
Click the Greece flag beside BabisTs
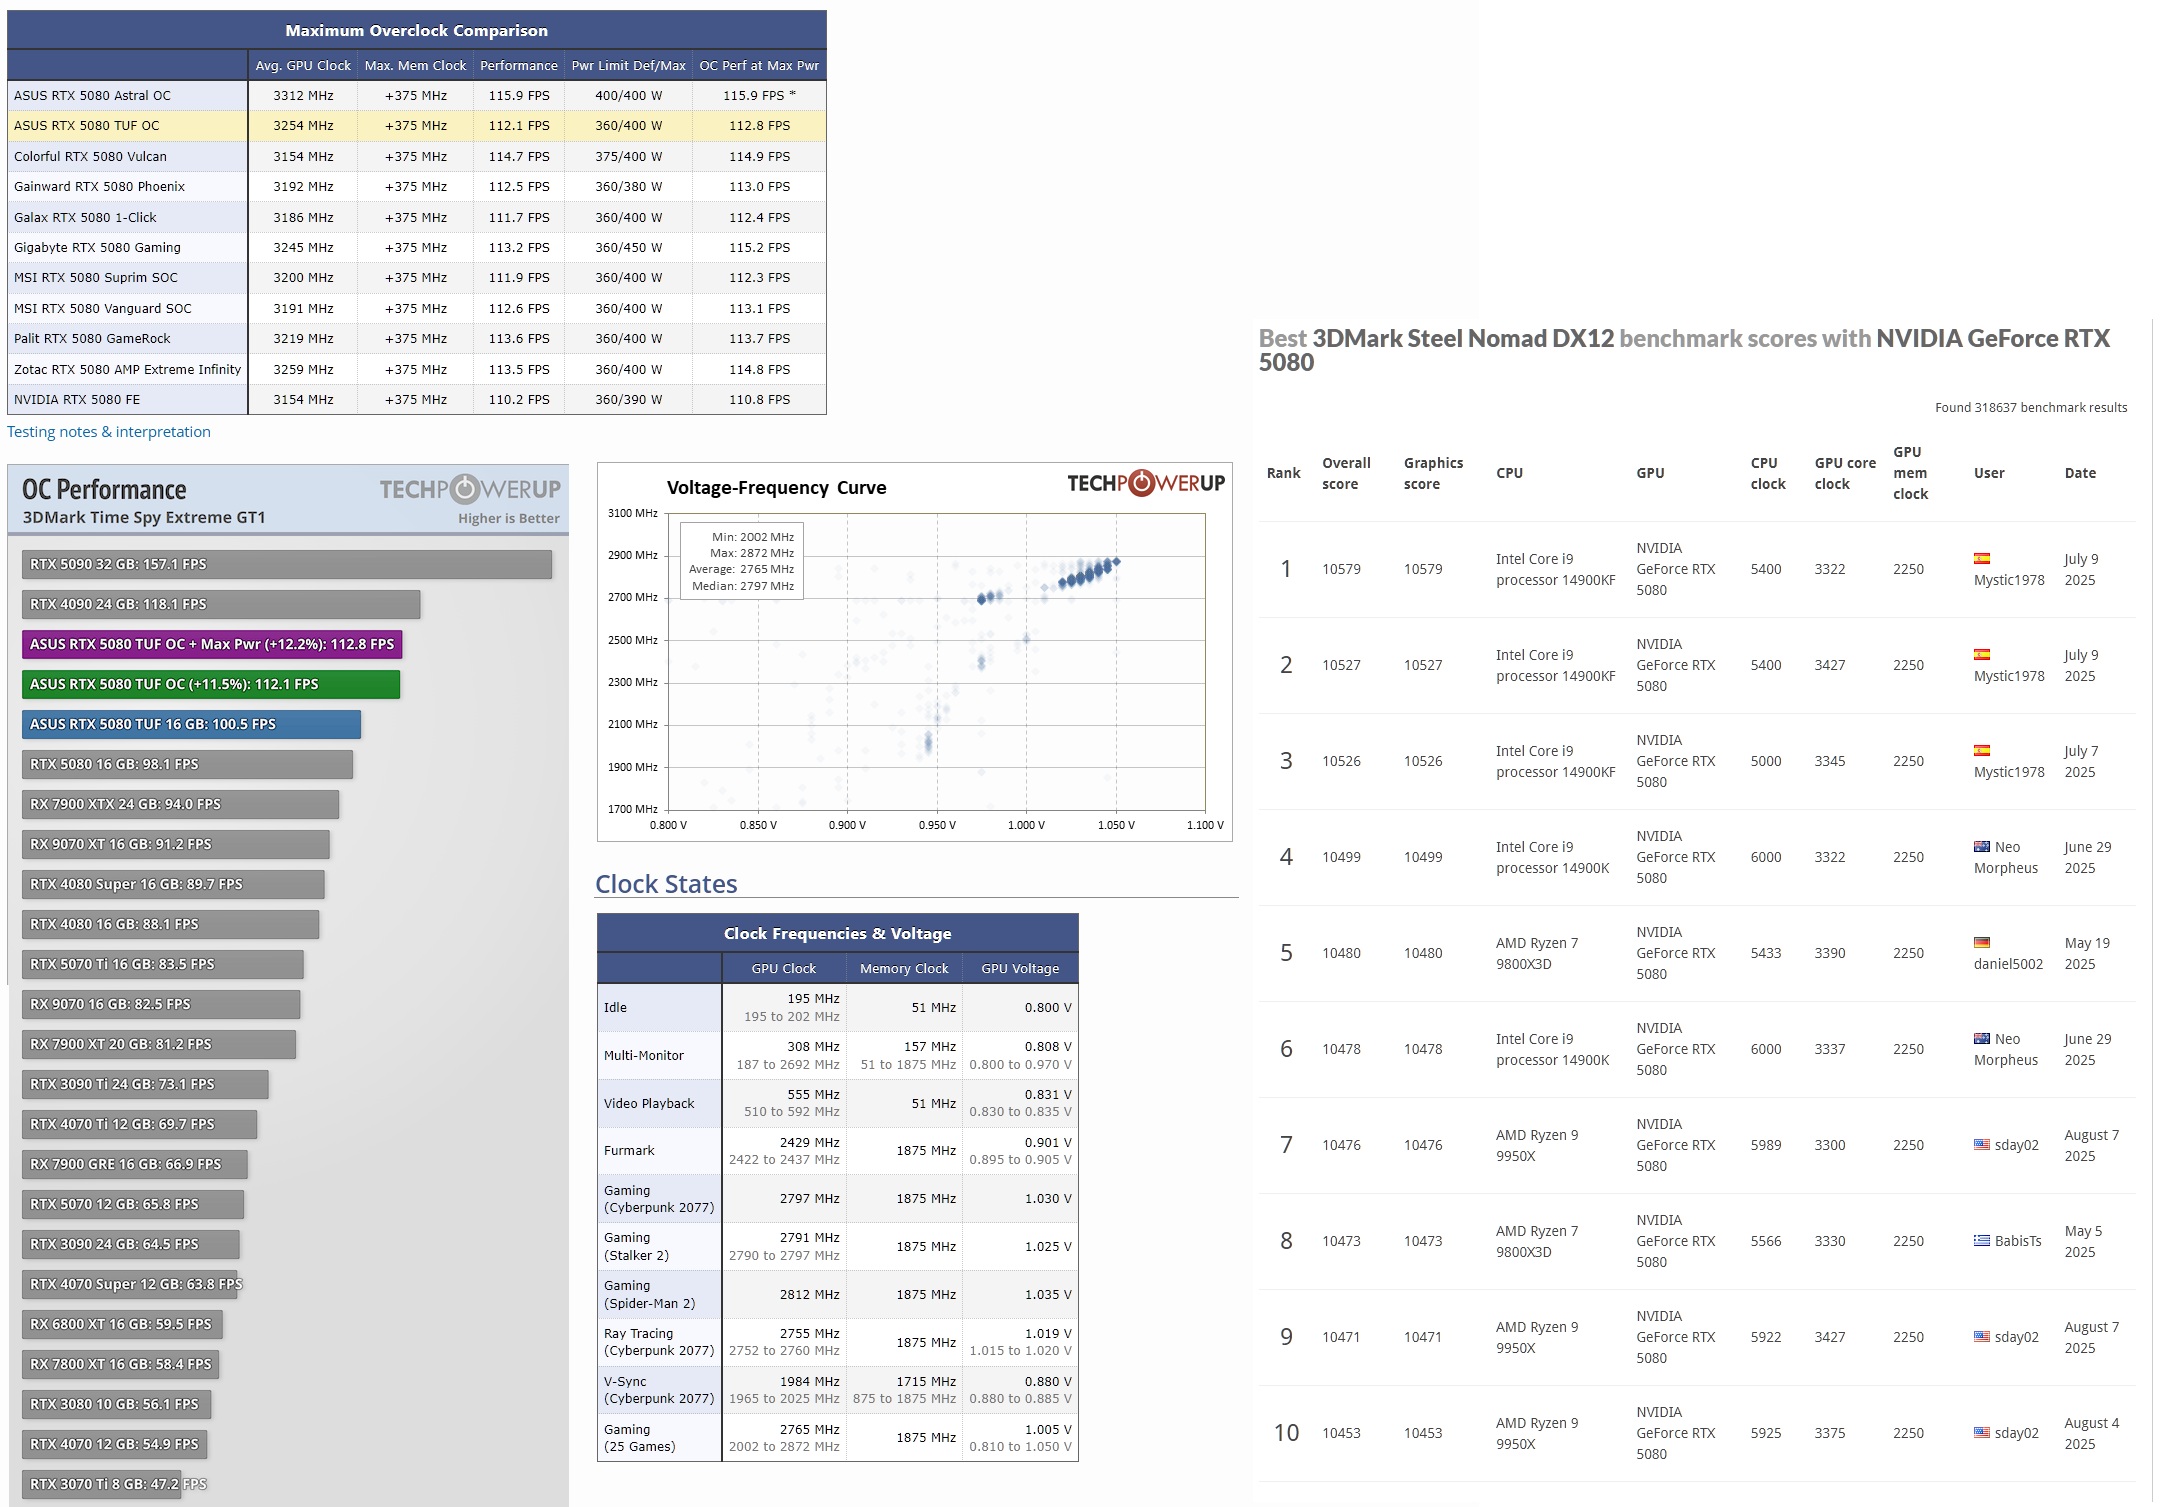coord(1981,1241)
